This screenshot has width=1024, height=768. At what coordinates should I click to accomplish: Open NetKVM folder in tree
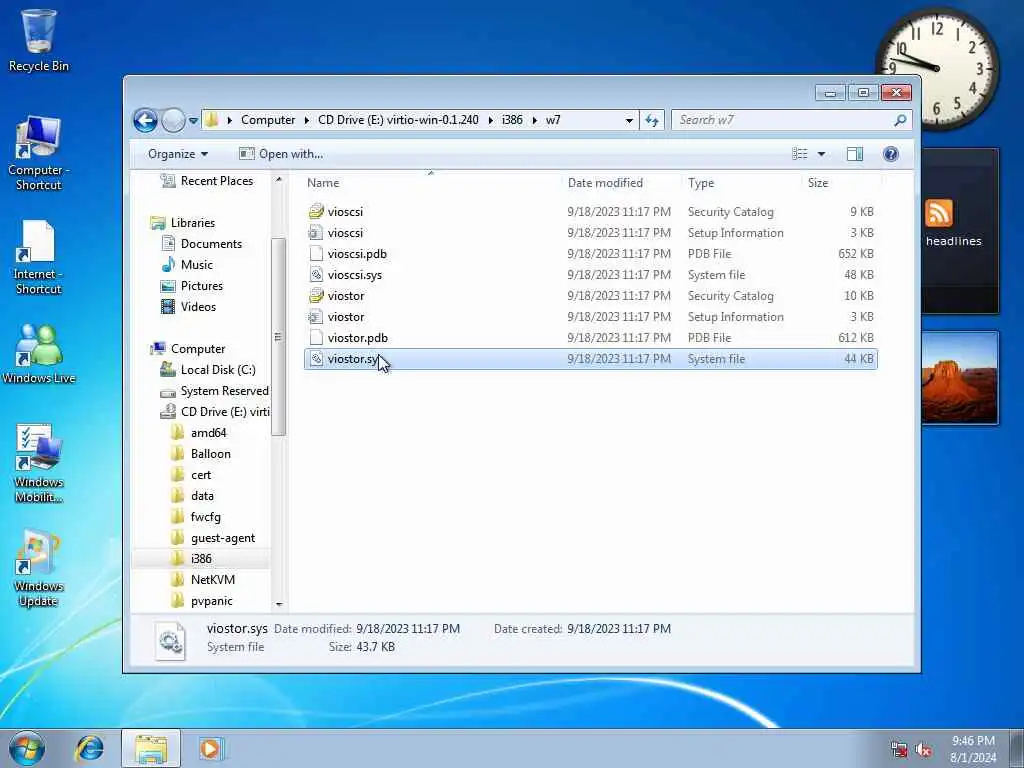(x=202, y=580)
